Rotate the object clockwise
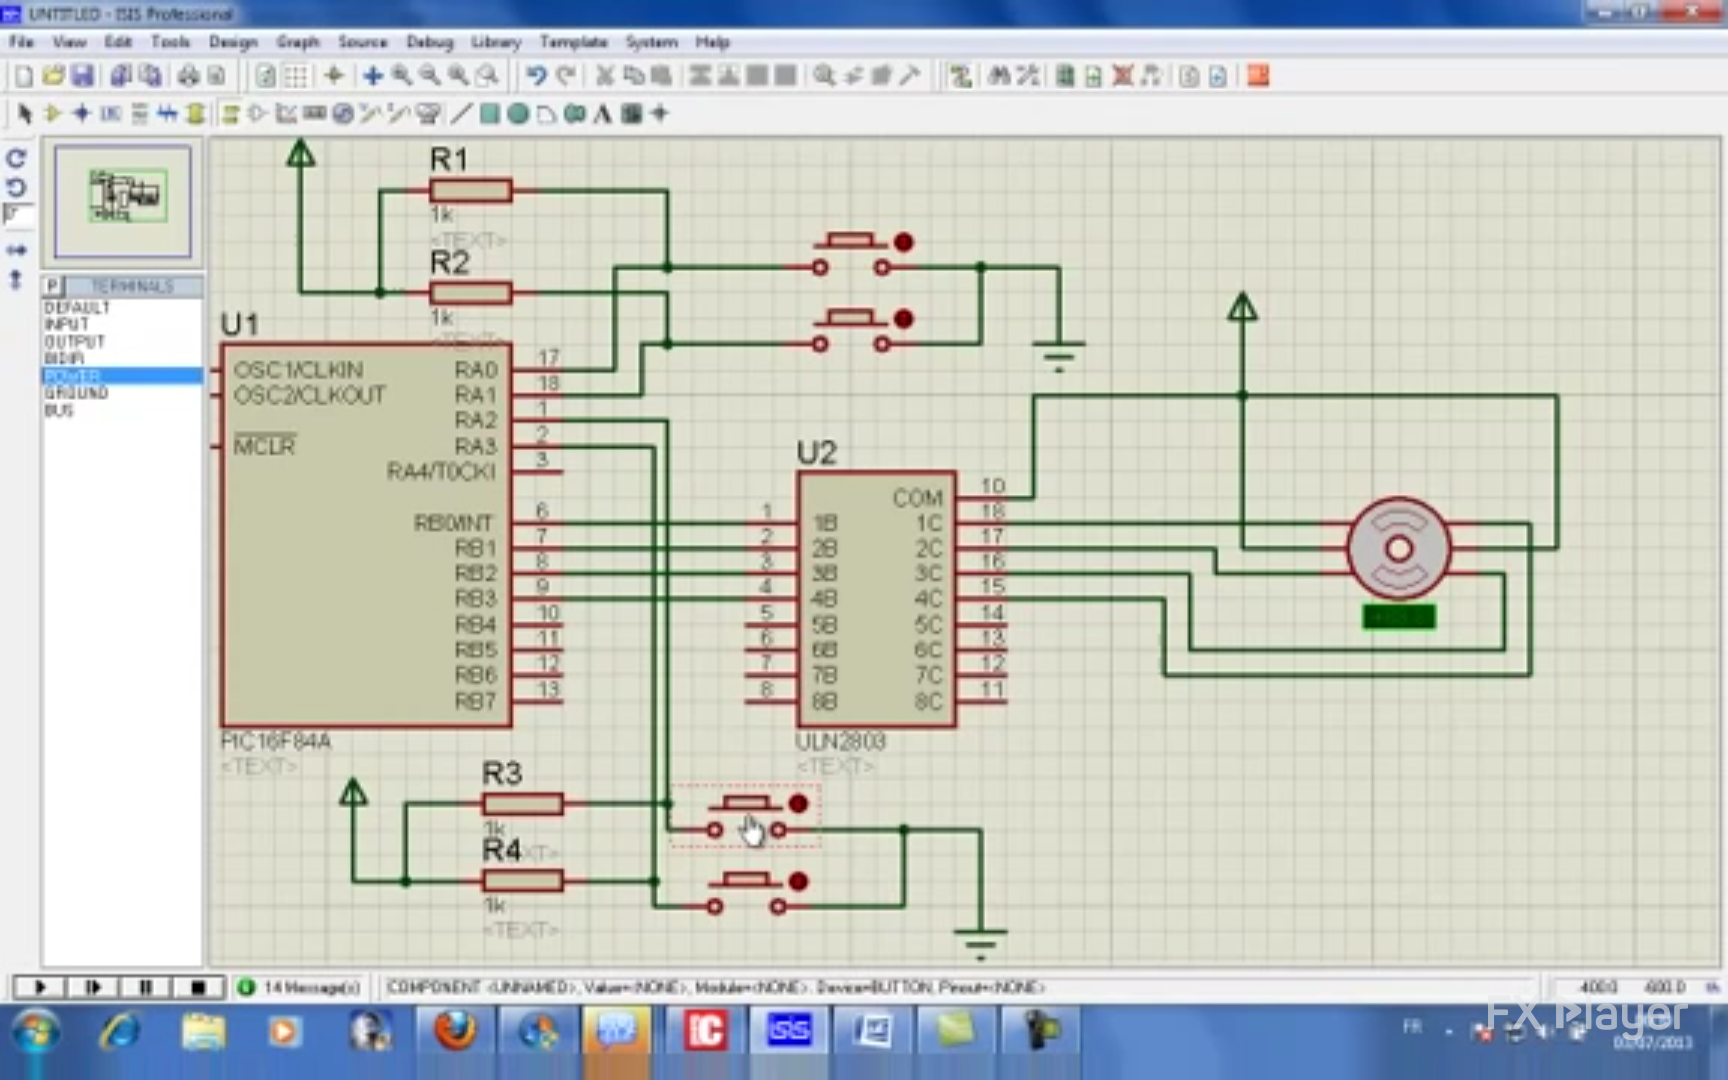 click(16, 158)
